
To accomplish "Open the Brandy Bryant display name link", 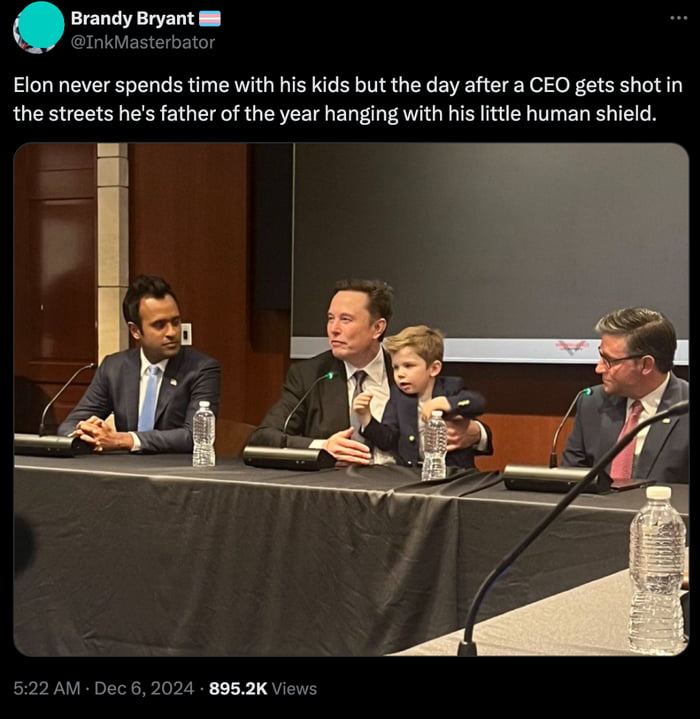I will coord(132,19).
